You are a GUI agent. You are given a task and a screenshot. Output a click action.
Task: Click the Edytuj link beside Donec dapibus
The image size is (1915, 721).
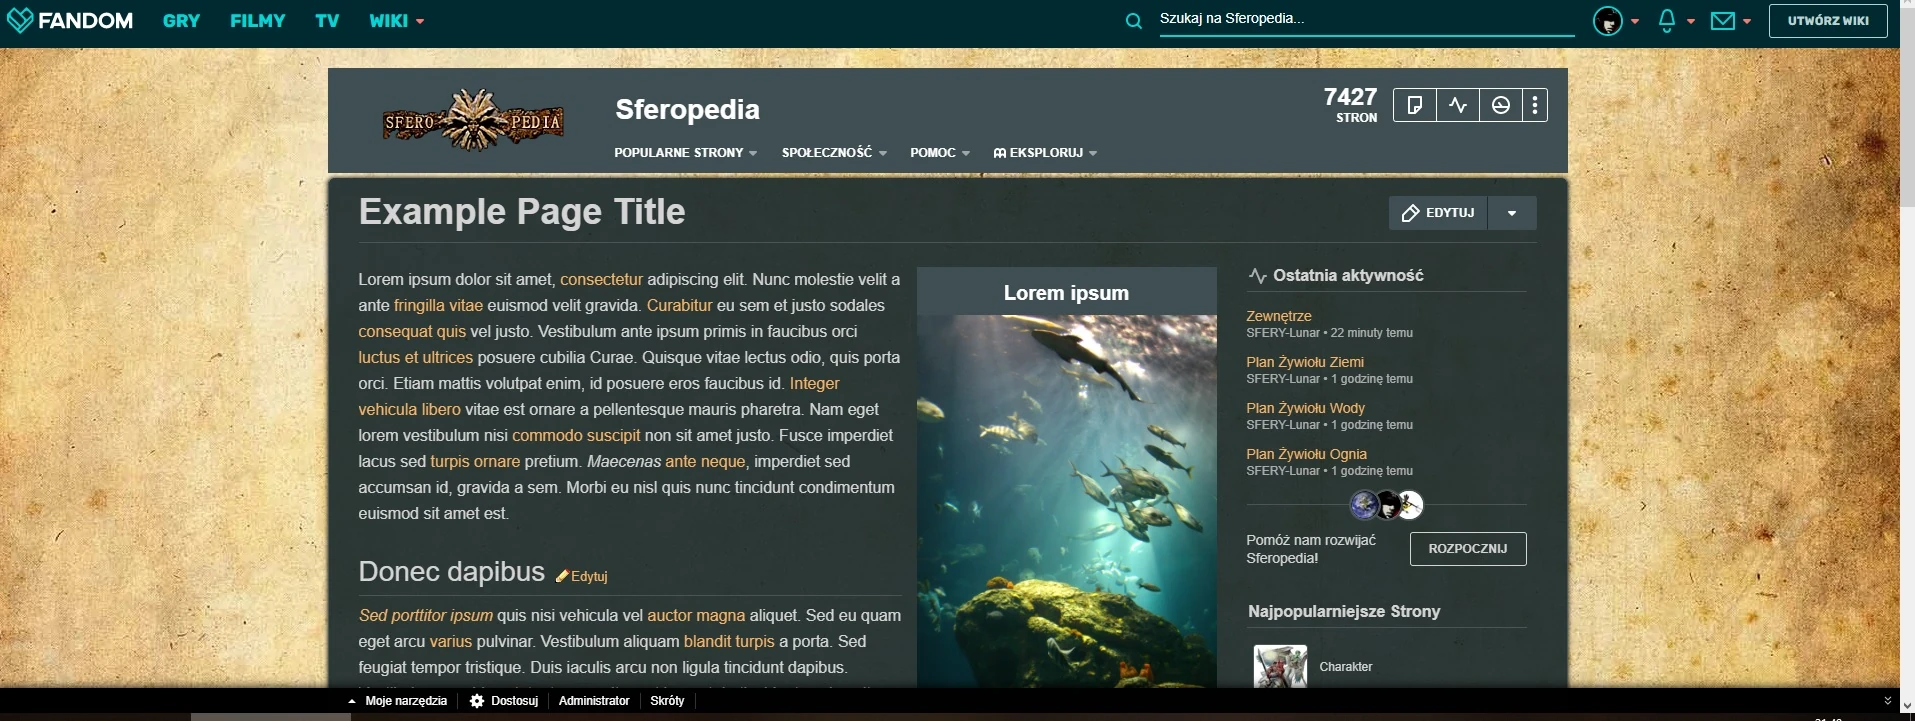pyautogui.click(x=582, y=576)
